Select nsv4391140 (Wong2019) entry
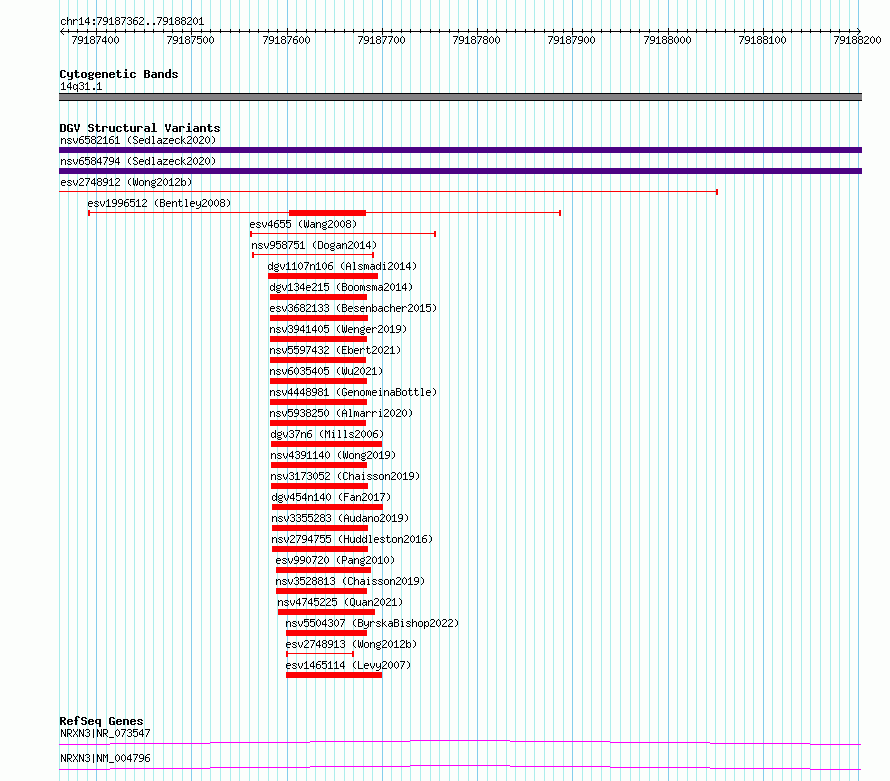The width and height of the screenshot is (890, 781). click(x=333, y=455)
